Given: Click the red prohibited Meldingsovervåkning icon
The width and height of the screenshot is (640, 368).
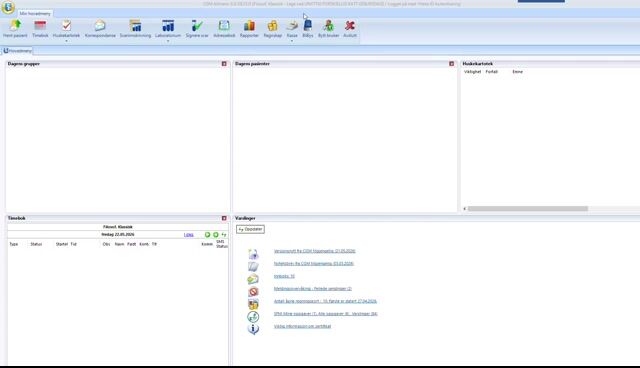Looking at the screenshot, I should coord(253,292).
